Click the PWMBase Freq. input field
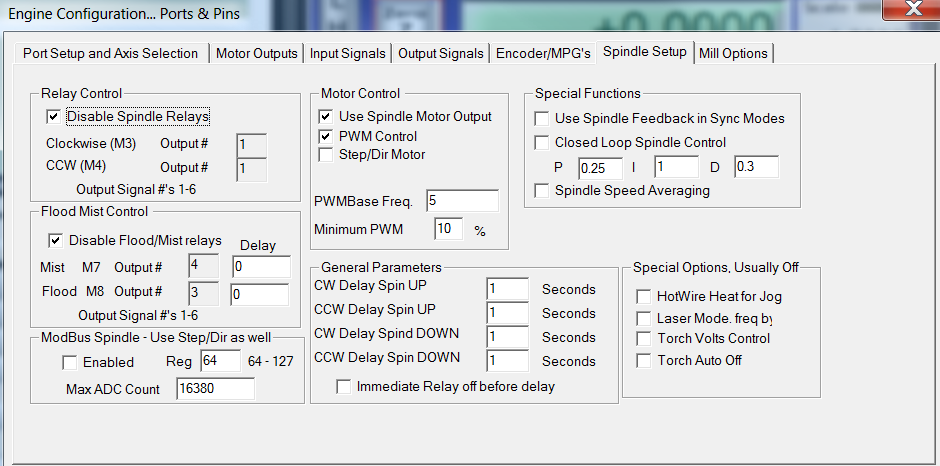This screenshot has width=940, height=466. pyautogui.click(x=461, y=201)
